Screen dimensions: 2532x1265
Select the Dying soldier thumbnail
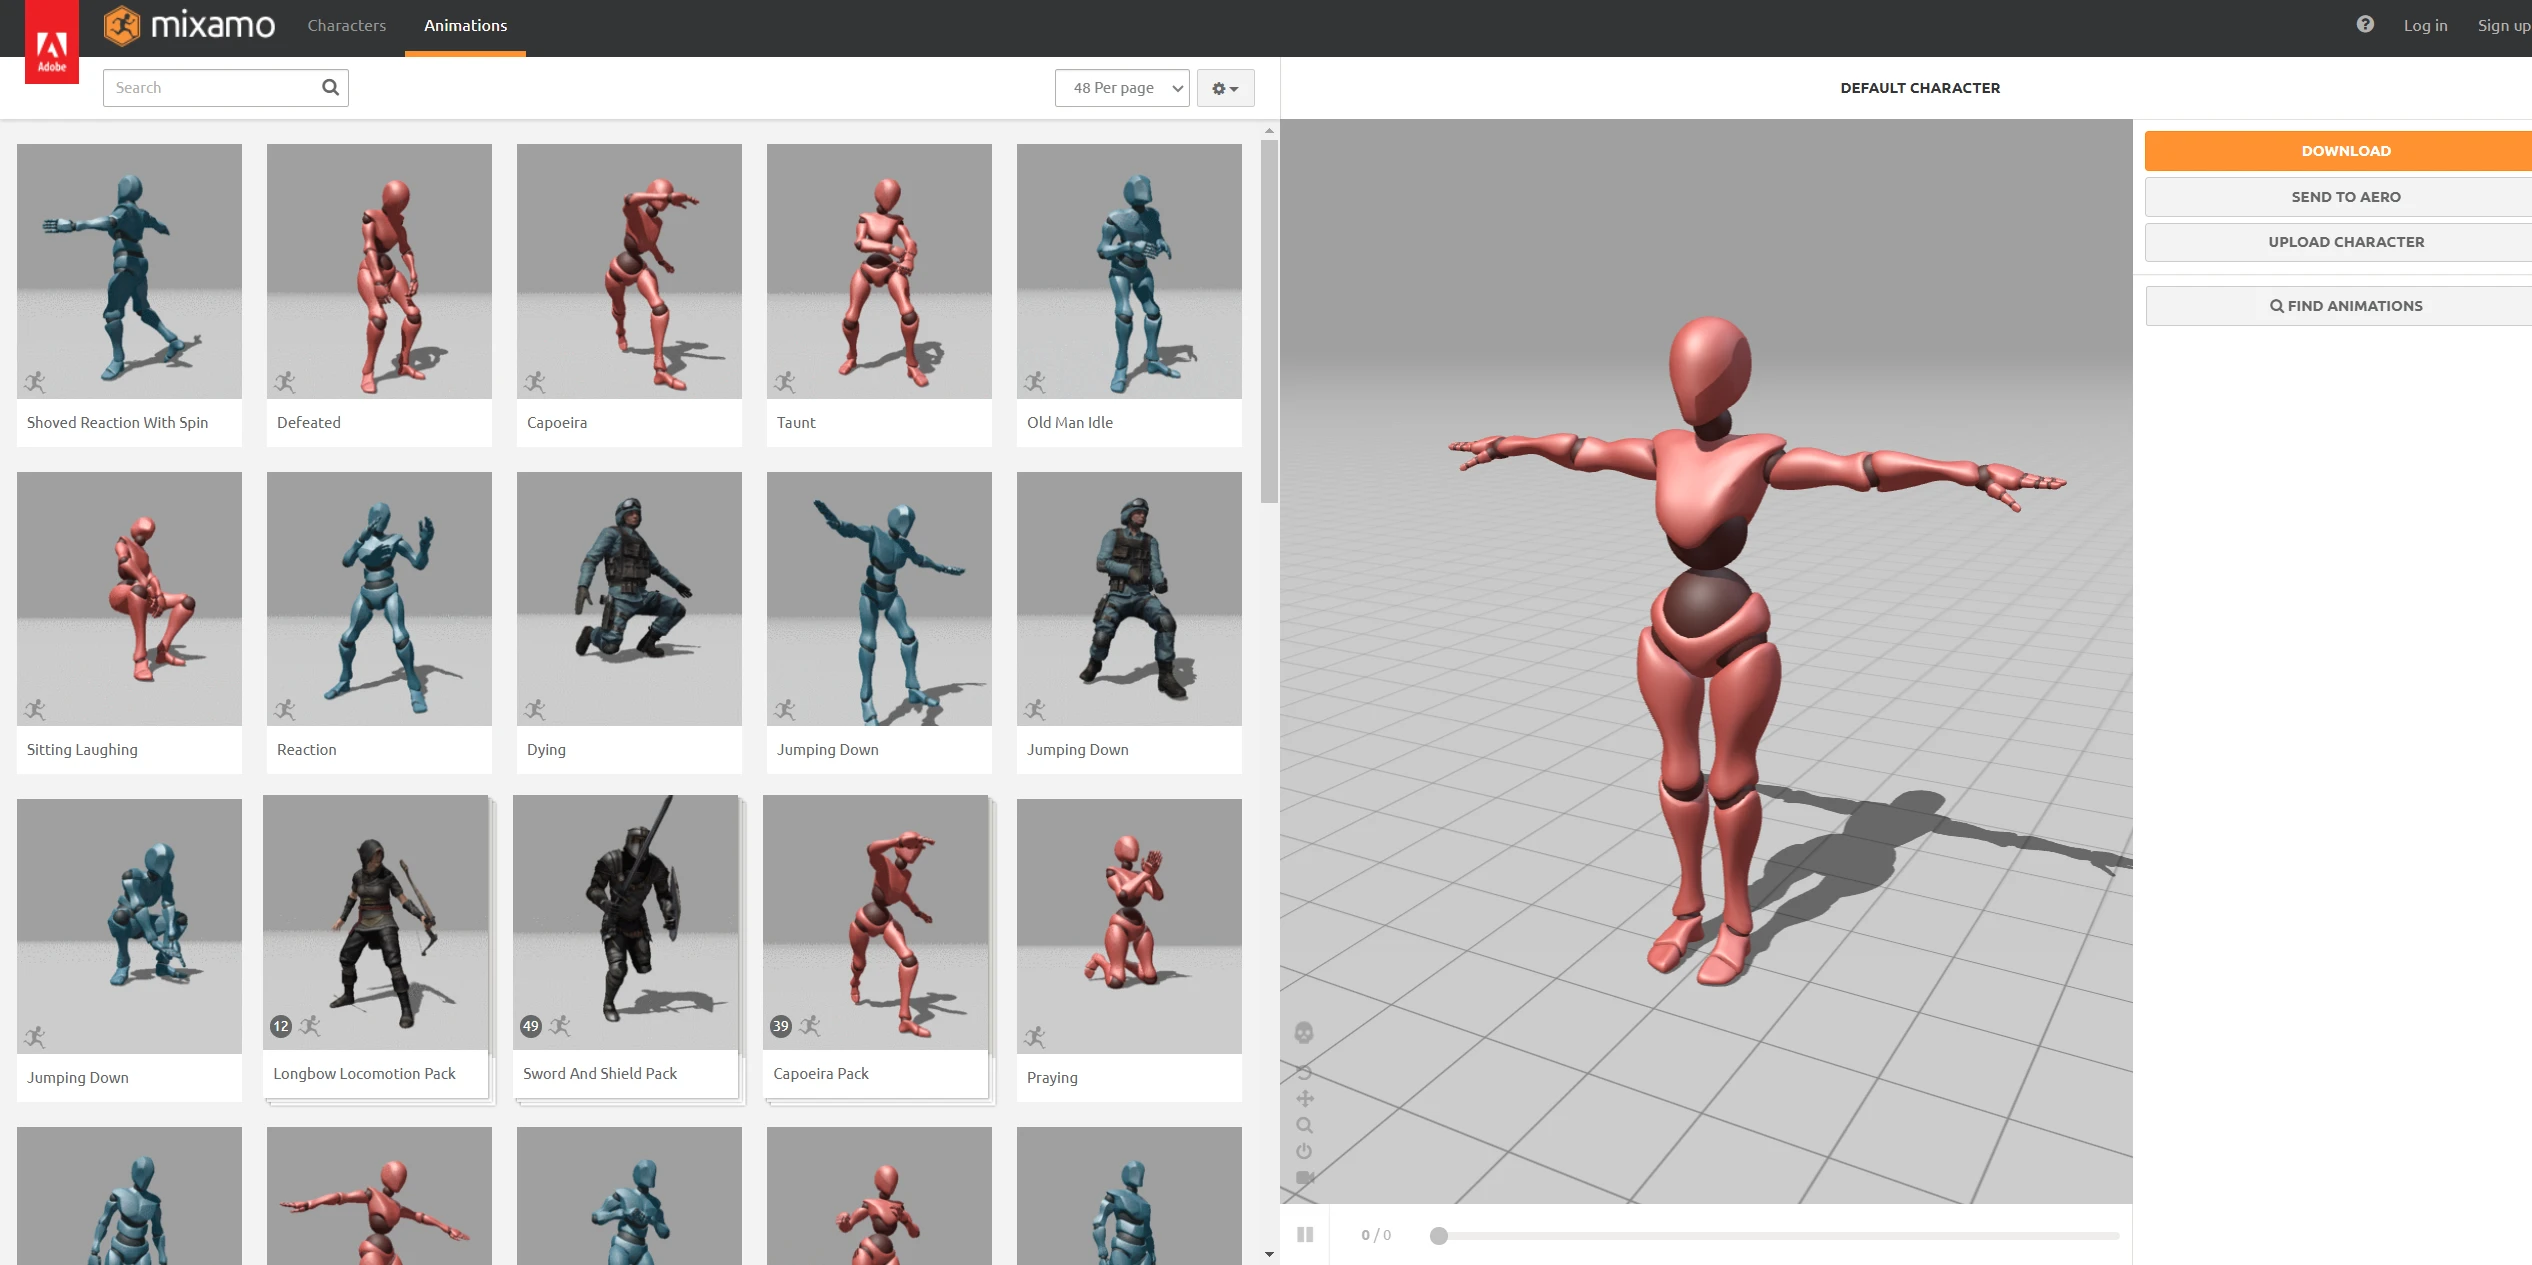629,599
